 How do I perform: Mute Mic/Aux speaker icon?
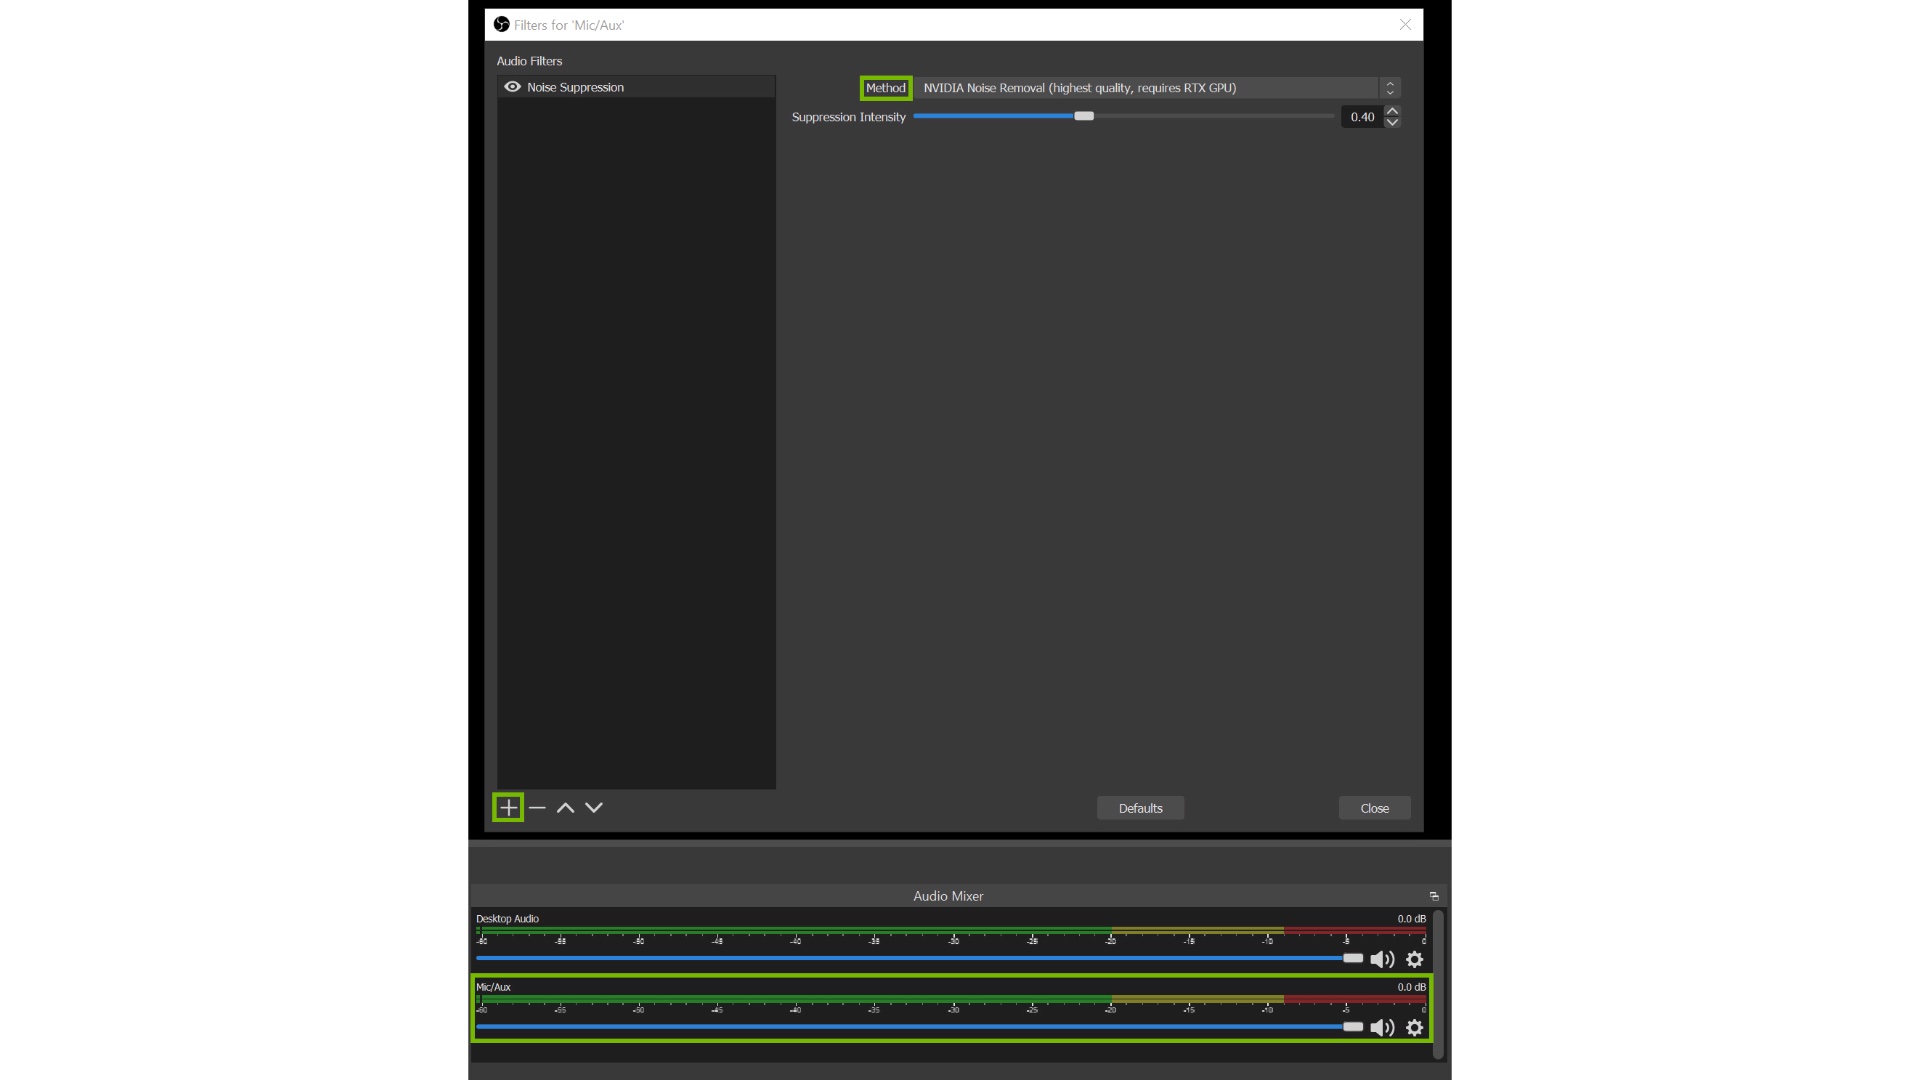pyautogui.click(x=1382, y=1027)
